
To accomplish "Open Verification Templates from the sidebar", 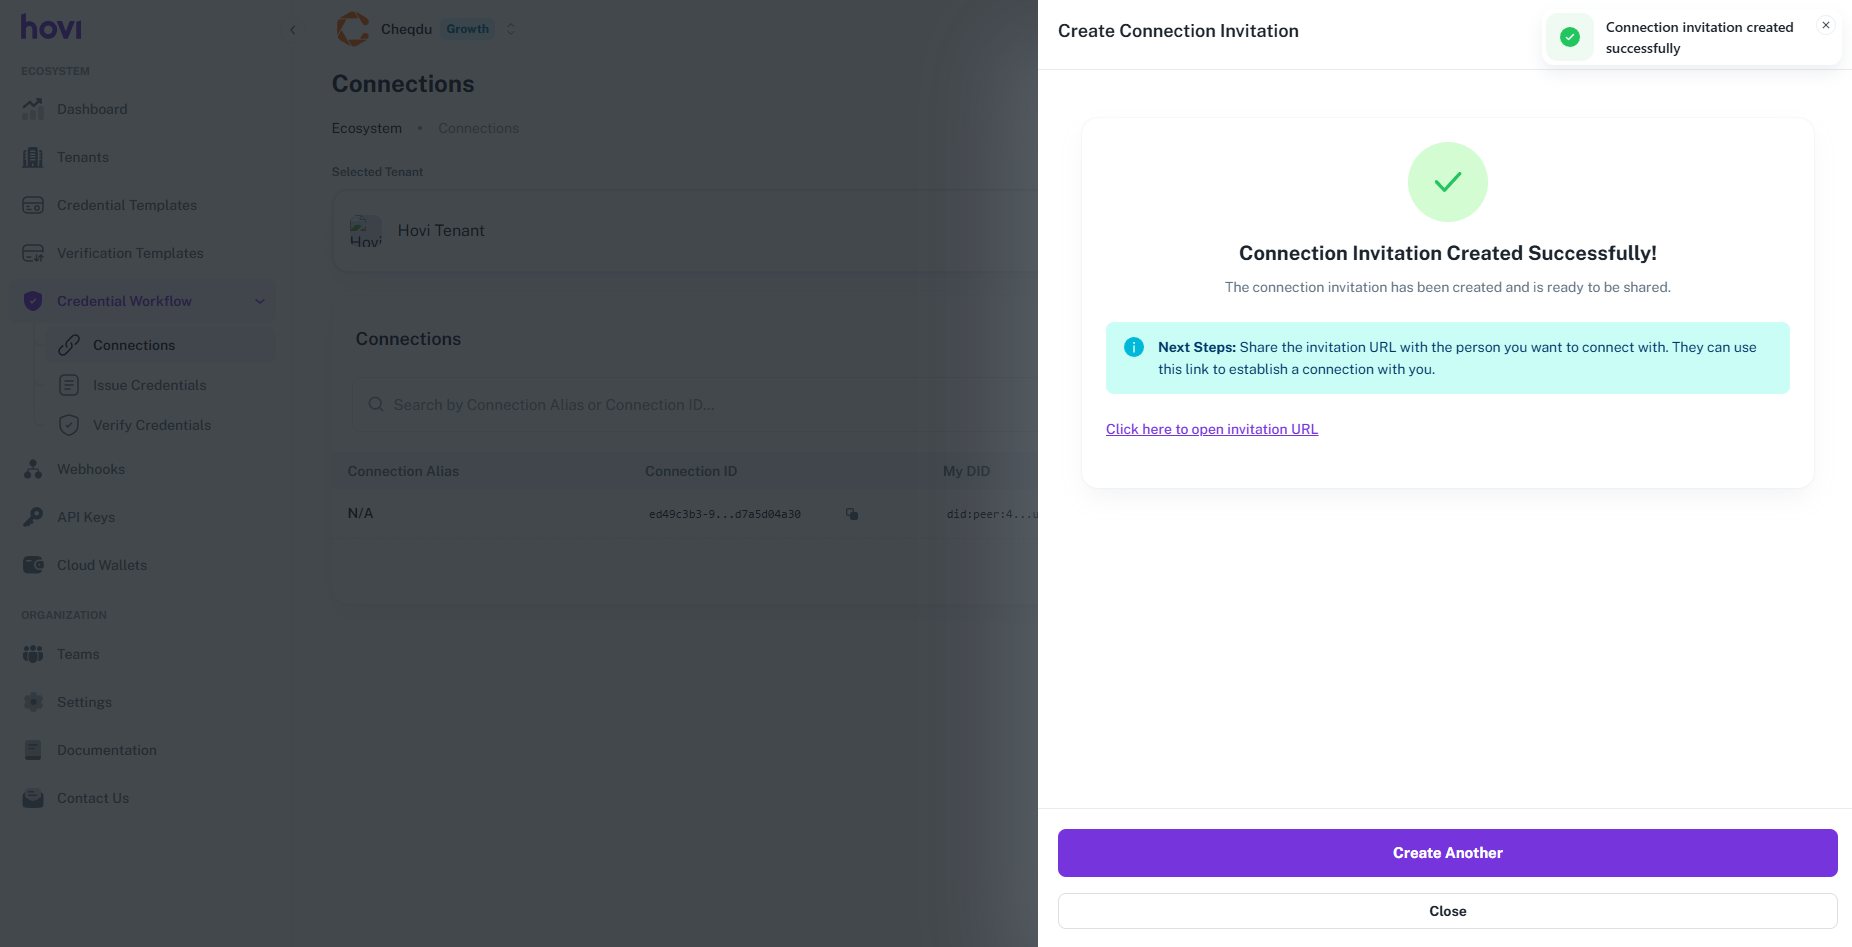I will point(130,253).
